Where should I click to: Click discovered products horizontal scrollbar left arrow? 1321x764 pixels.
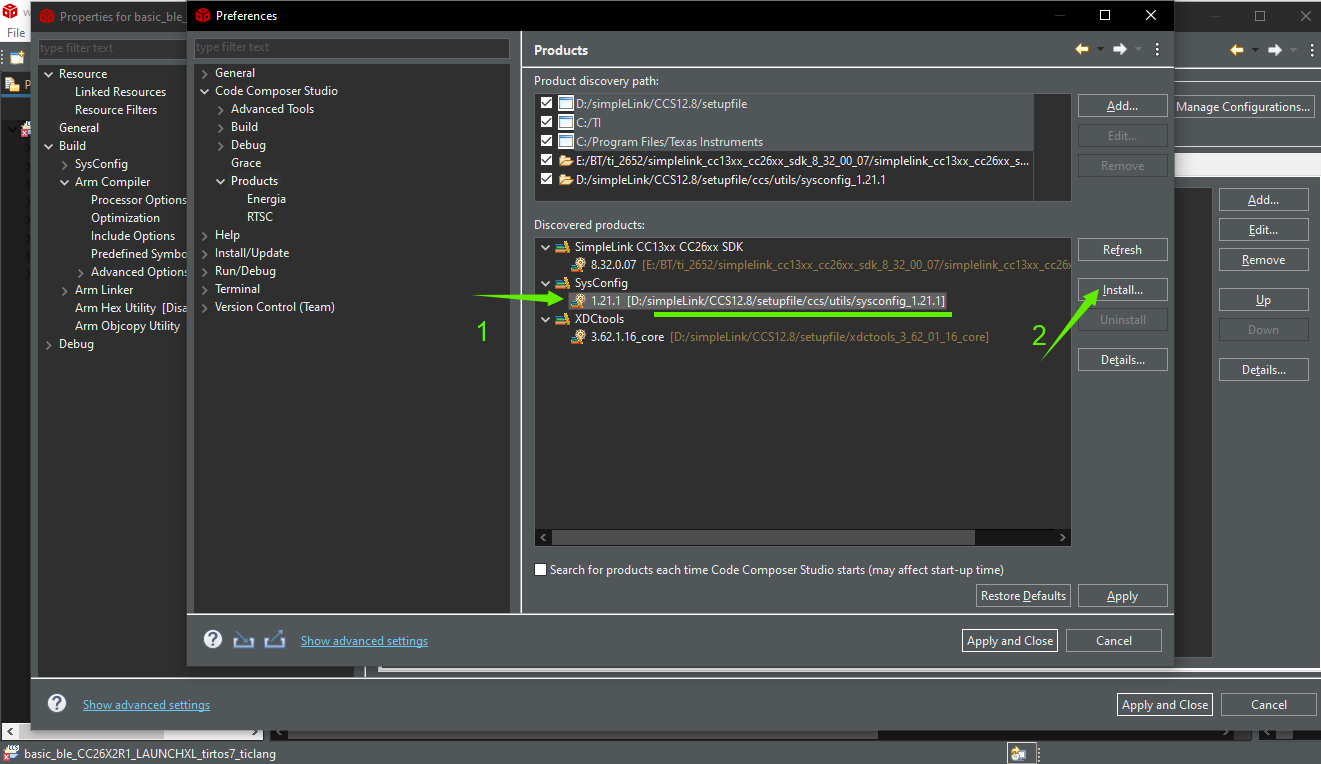tap(544, 538)
